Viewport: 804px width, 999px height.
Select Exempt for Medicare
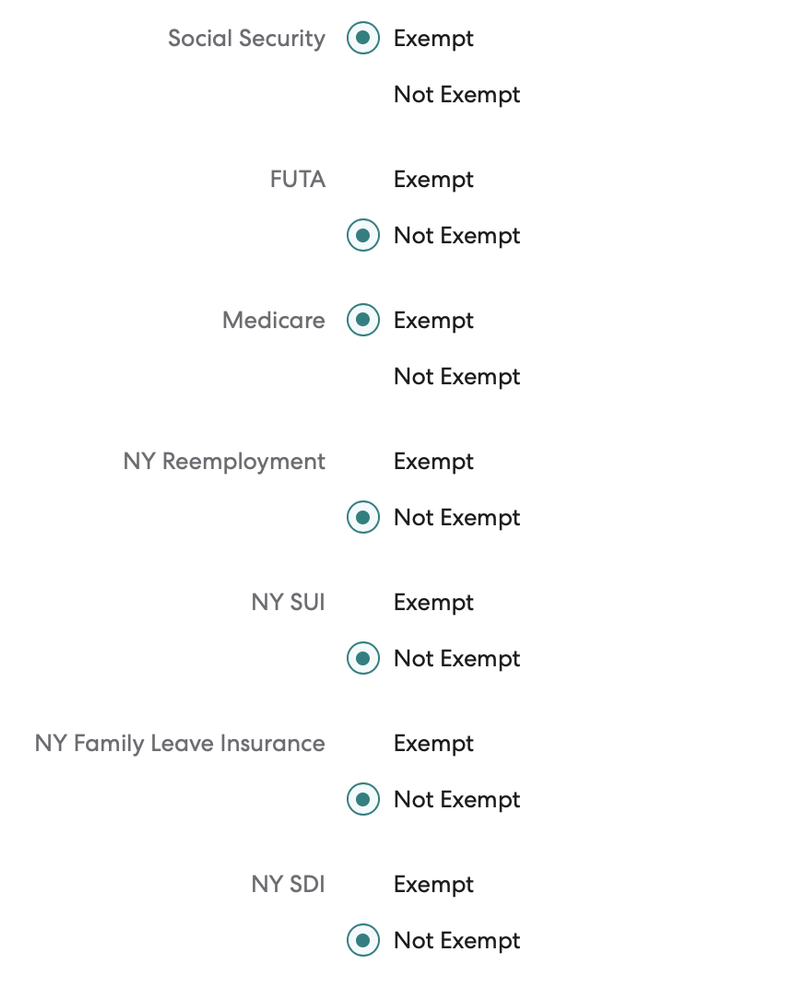click(362, 320)
